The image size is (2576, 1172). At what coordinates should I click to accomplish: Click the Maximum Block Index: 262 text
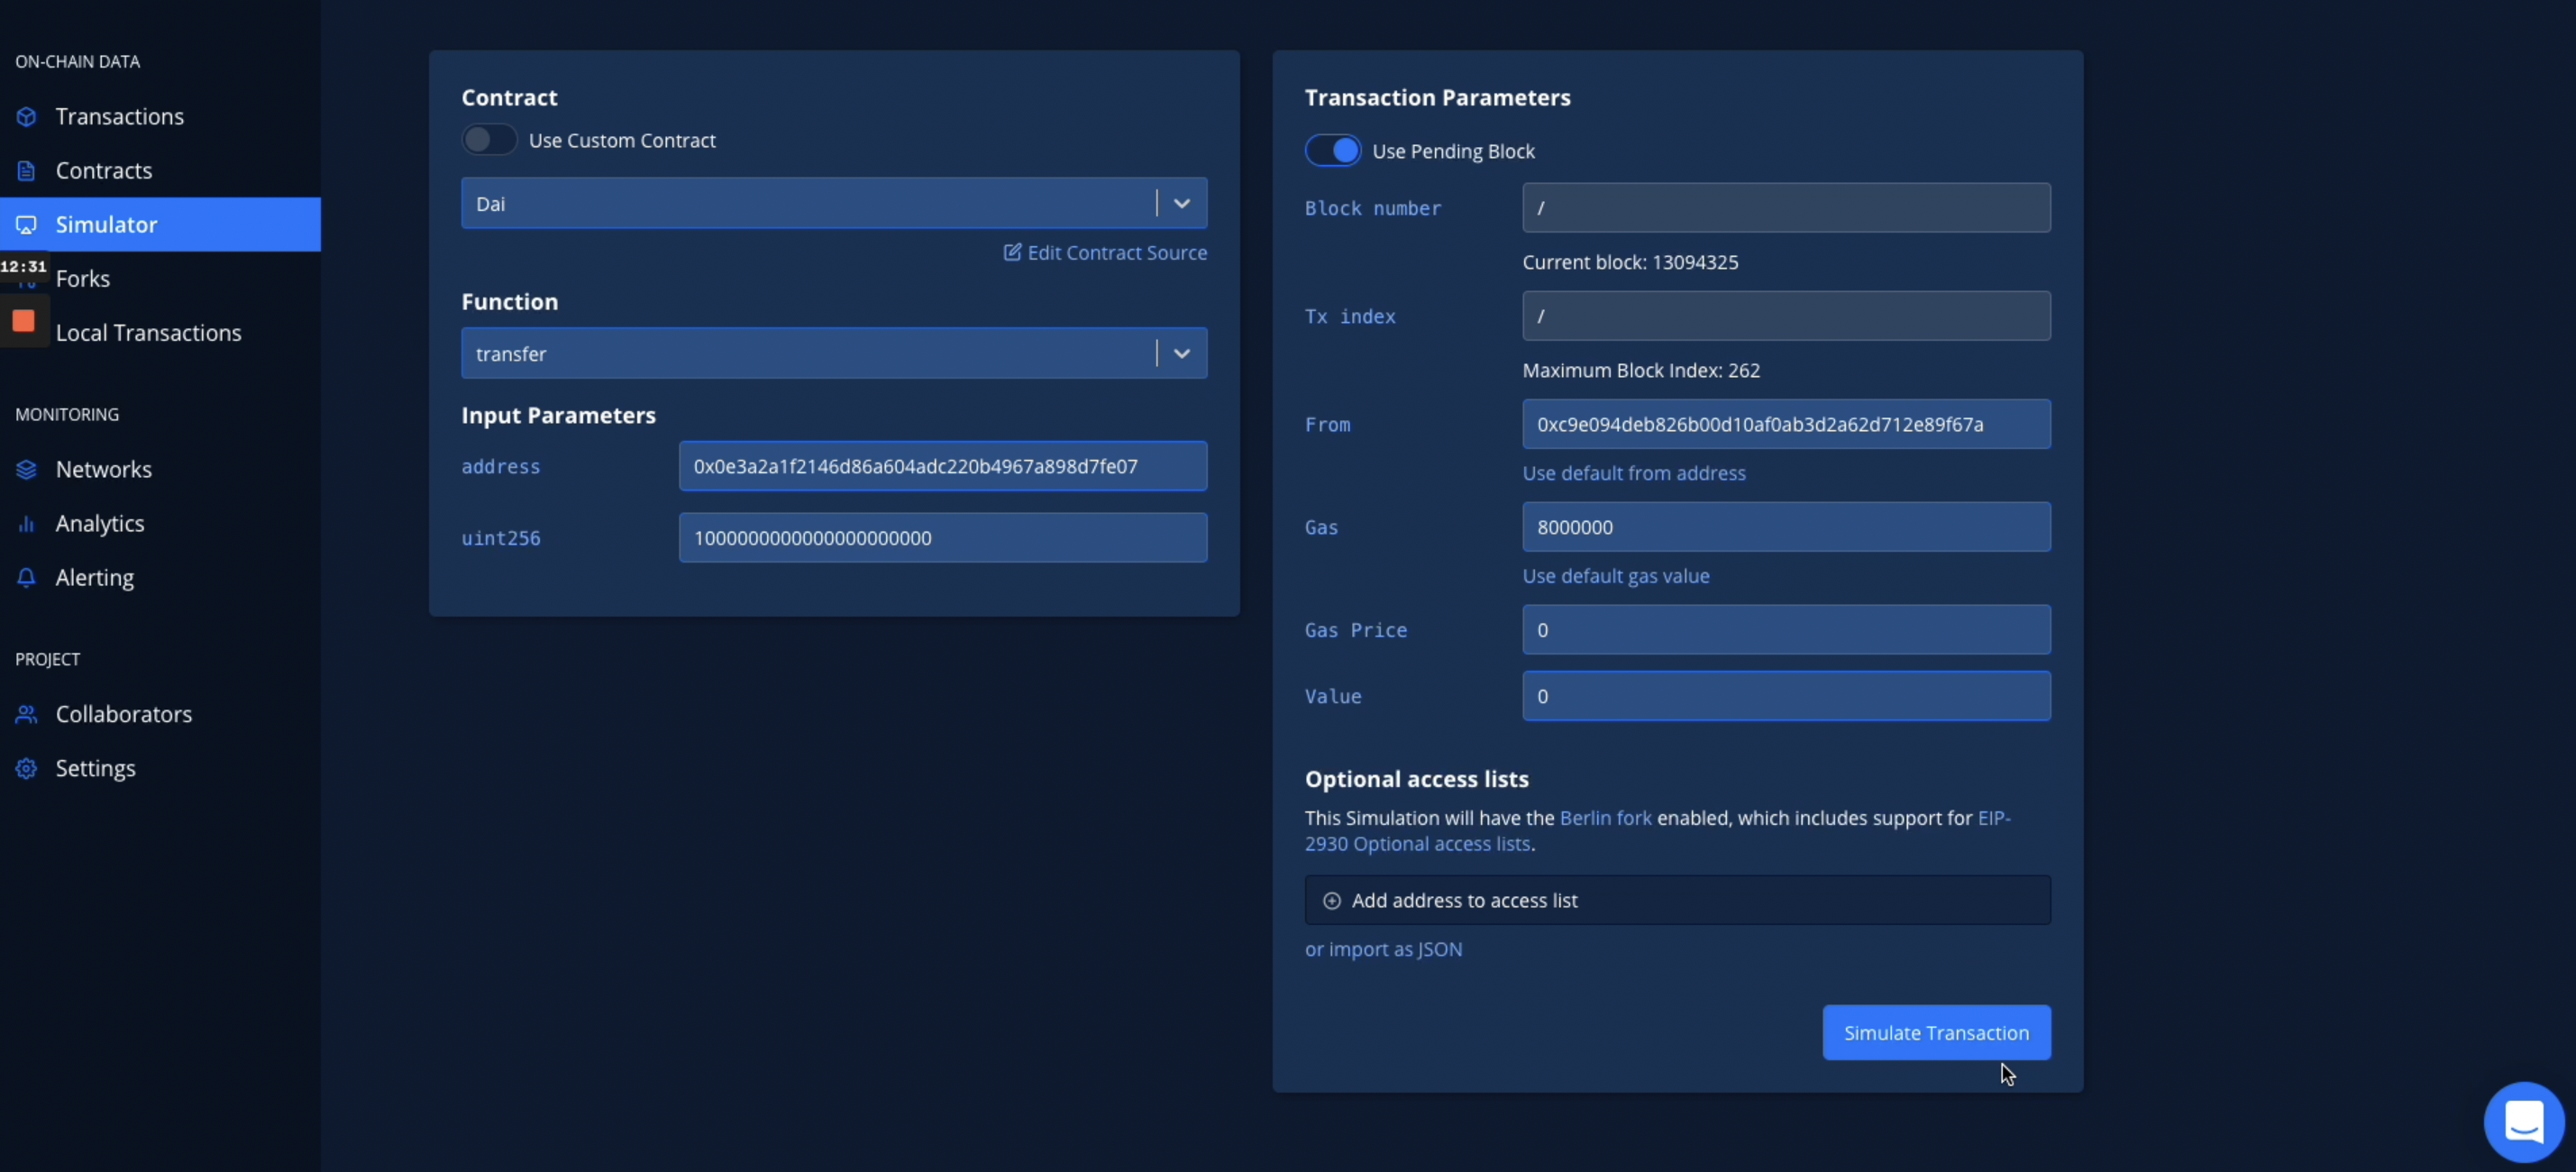coord(1641,371)
